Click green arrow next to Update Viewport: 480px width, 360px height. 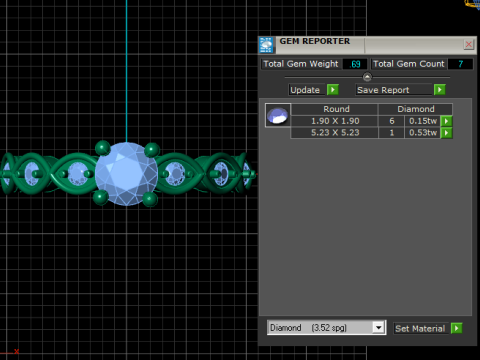point(333,90)
